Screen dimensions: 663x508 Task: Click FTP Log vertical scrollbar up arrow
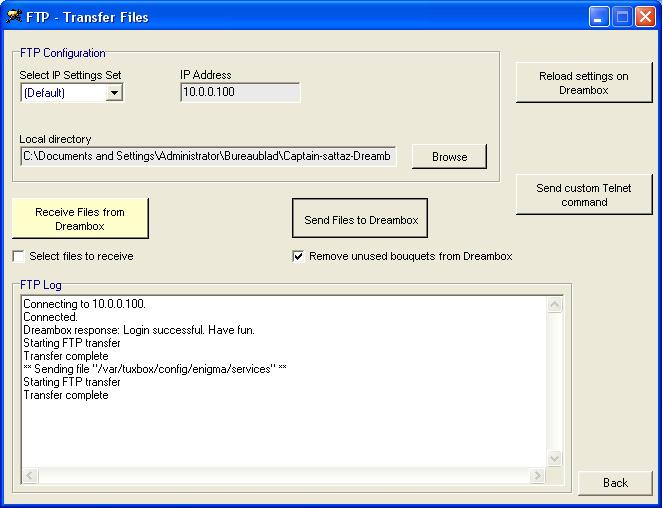(555, 305)
